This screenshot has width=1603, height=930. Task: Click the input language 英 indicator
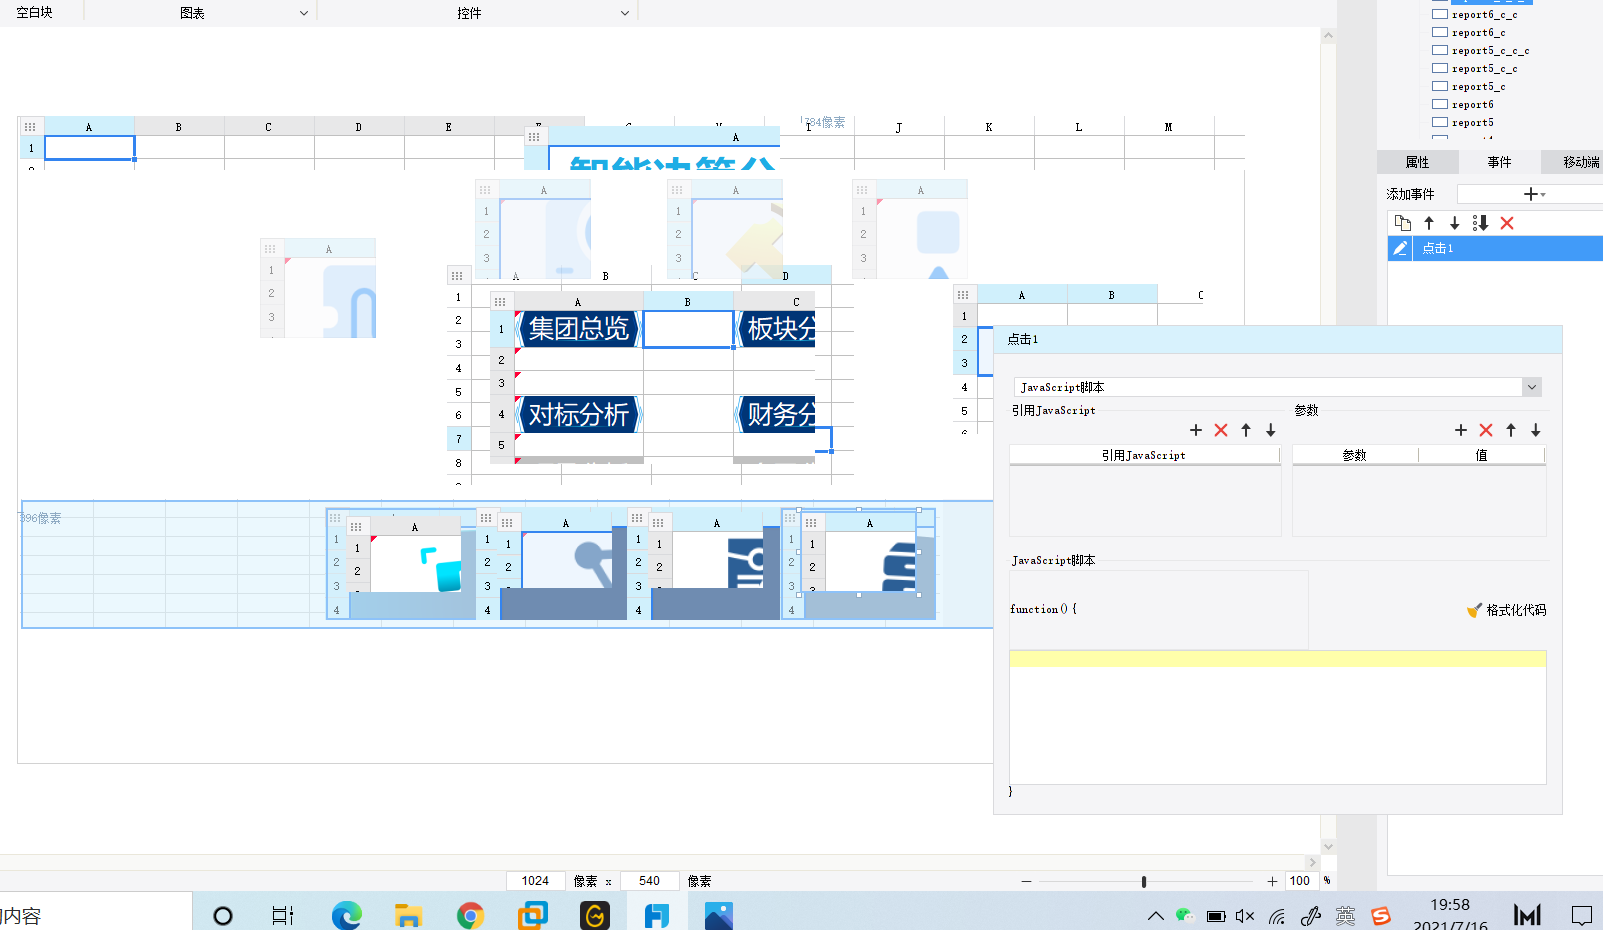[1346, 915]
